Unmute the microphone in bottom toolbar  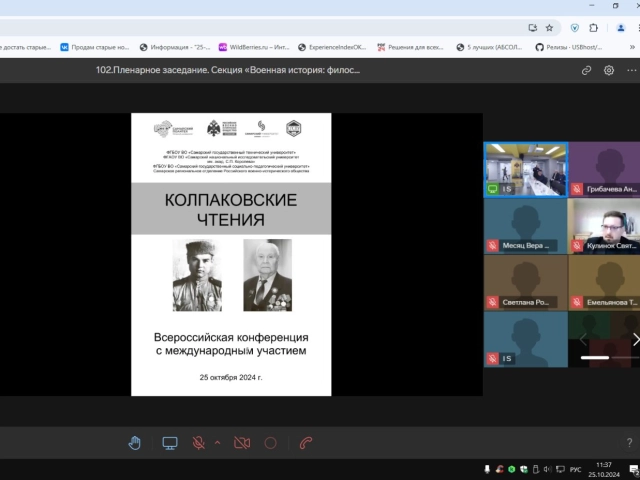coord(198,443)
